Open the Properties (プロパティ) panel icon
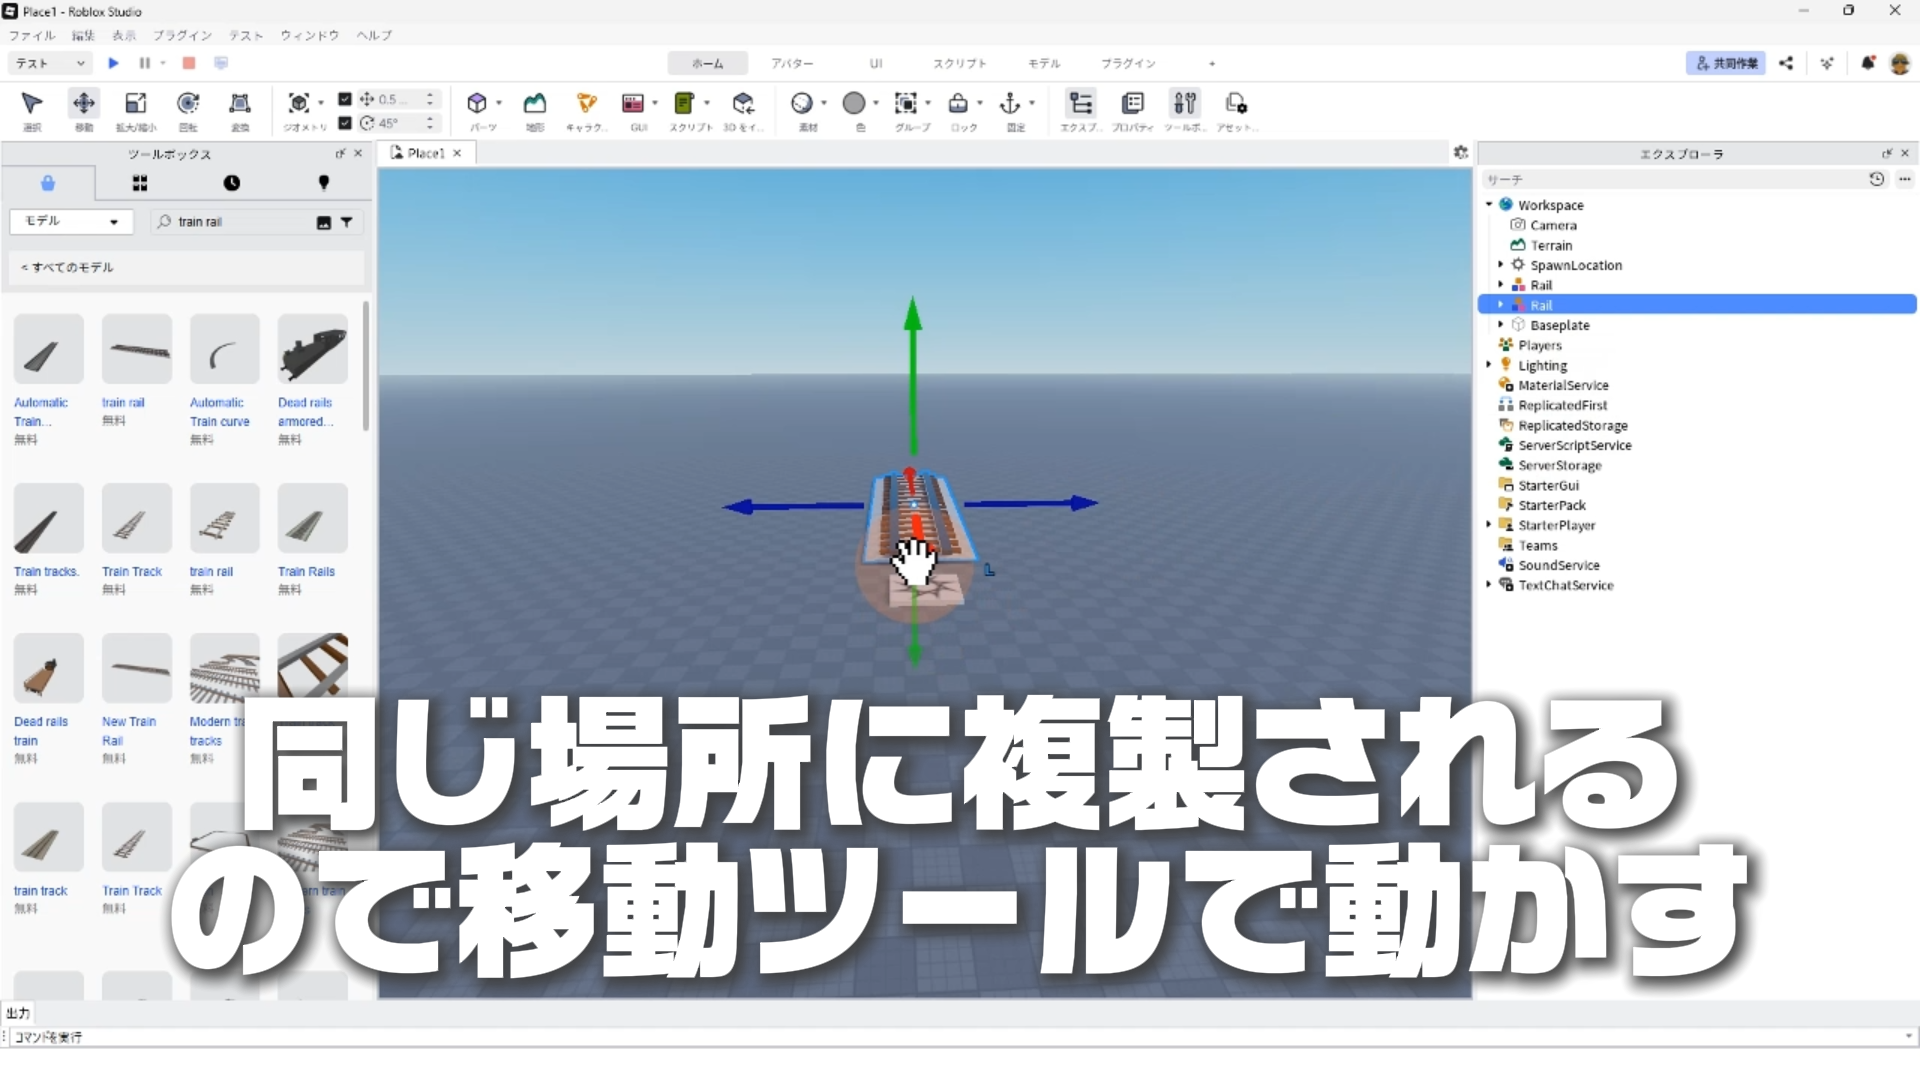 click(x=1132, y=103)
